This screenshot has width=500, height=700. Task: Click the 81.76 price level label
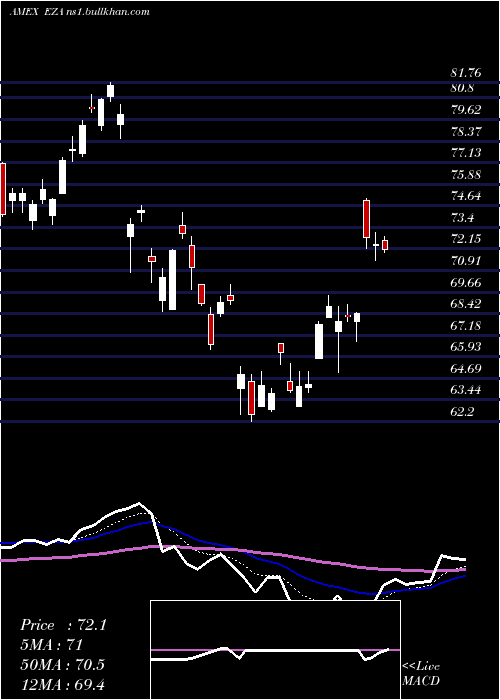(467, 73)
